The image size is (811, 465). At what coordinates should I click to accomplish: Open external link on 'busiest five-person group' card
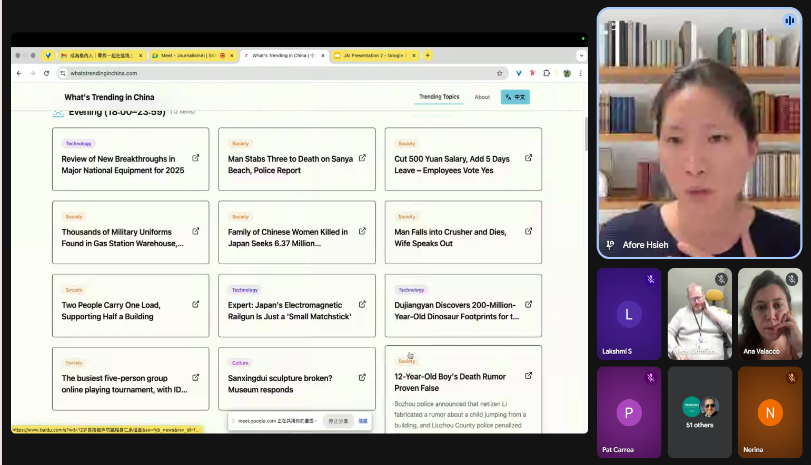pyautogui.click(x=196, y=378)
